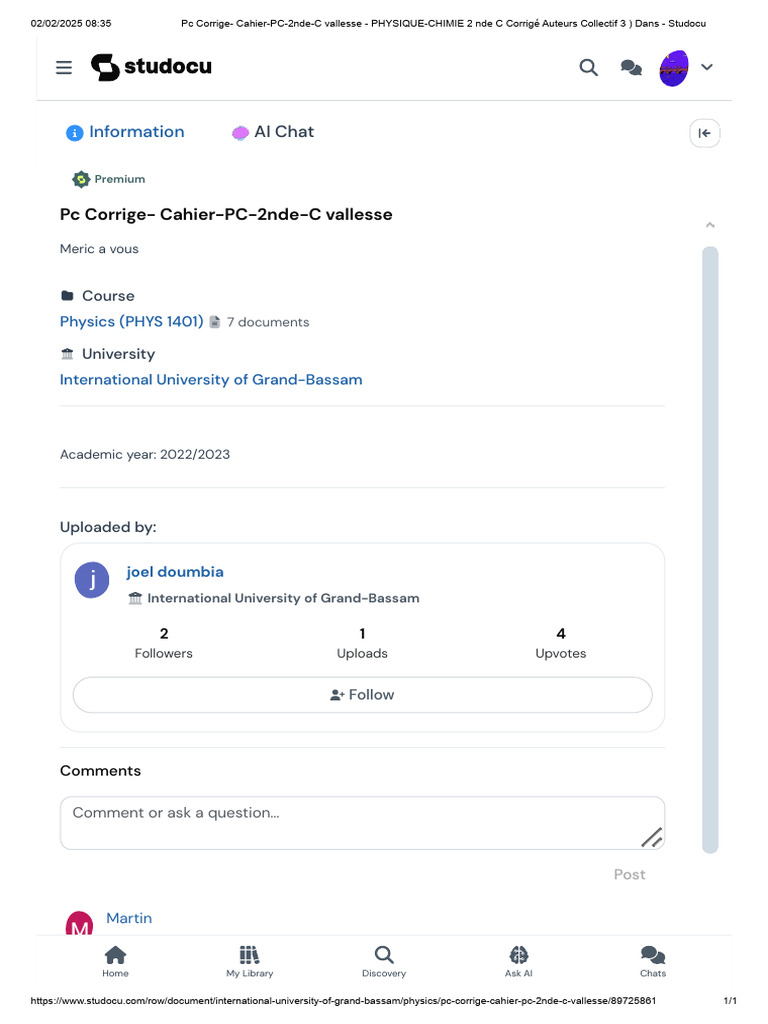This screenshot has width=768, height=1024.
Task: Open My Library in bottom navigation
Action: [249, 961]
